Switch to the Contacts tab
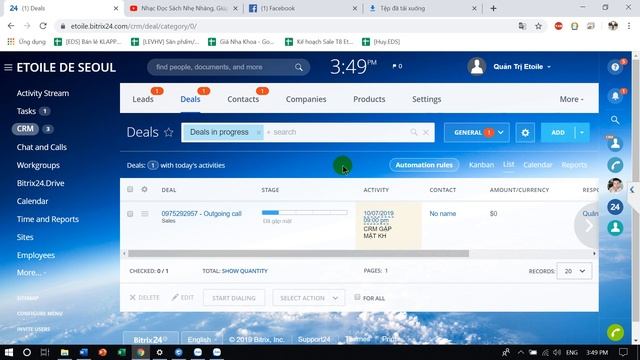 (243, 99)
